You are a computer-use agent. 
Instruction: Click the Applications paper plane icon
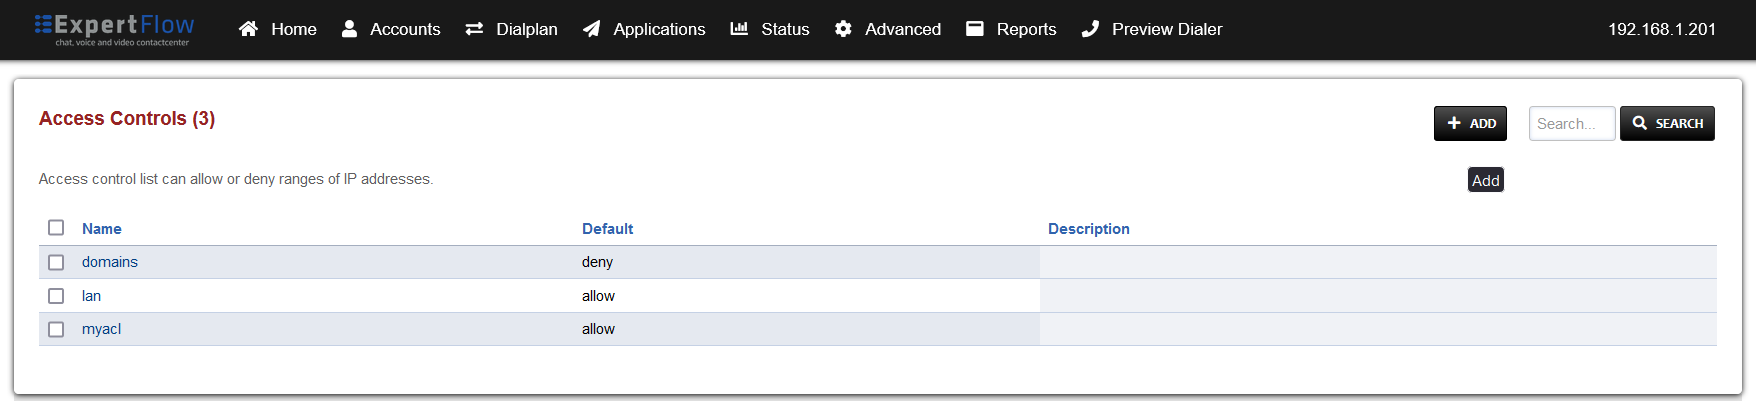pyautogui.click(x=592, y=29)
